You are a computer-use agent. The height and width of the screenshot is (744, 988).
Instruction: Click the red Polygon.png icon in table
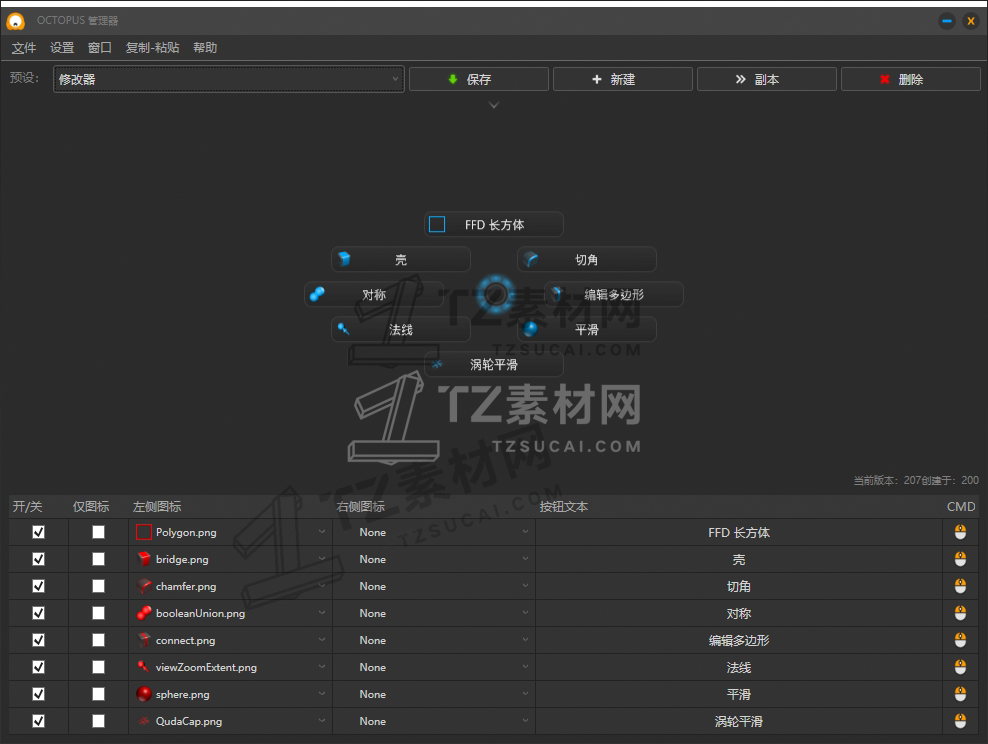144,532
